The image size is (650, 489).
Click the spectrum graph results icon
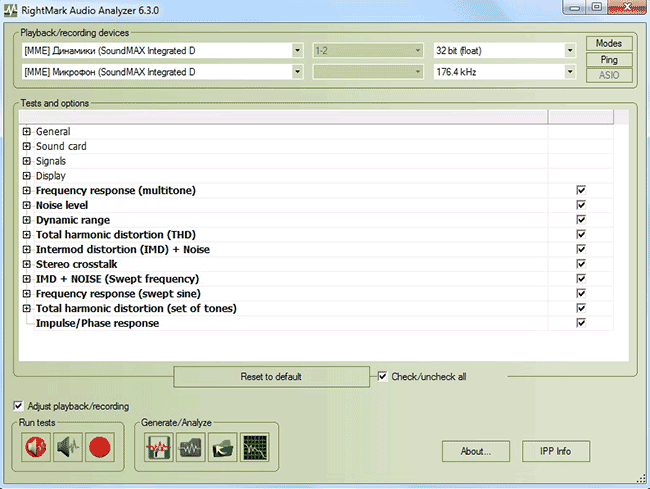tap(254, 448)
